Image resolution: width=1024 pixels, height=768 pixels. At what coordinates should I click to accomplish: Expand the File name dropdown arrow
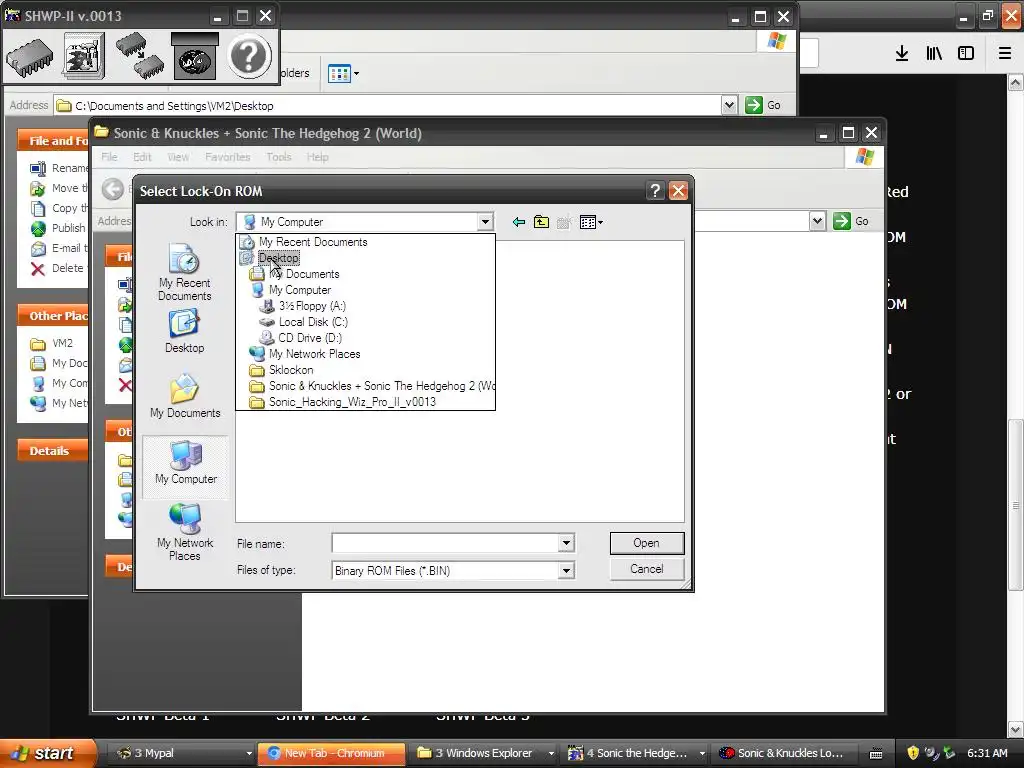[566, 543]
